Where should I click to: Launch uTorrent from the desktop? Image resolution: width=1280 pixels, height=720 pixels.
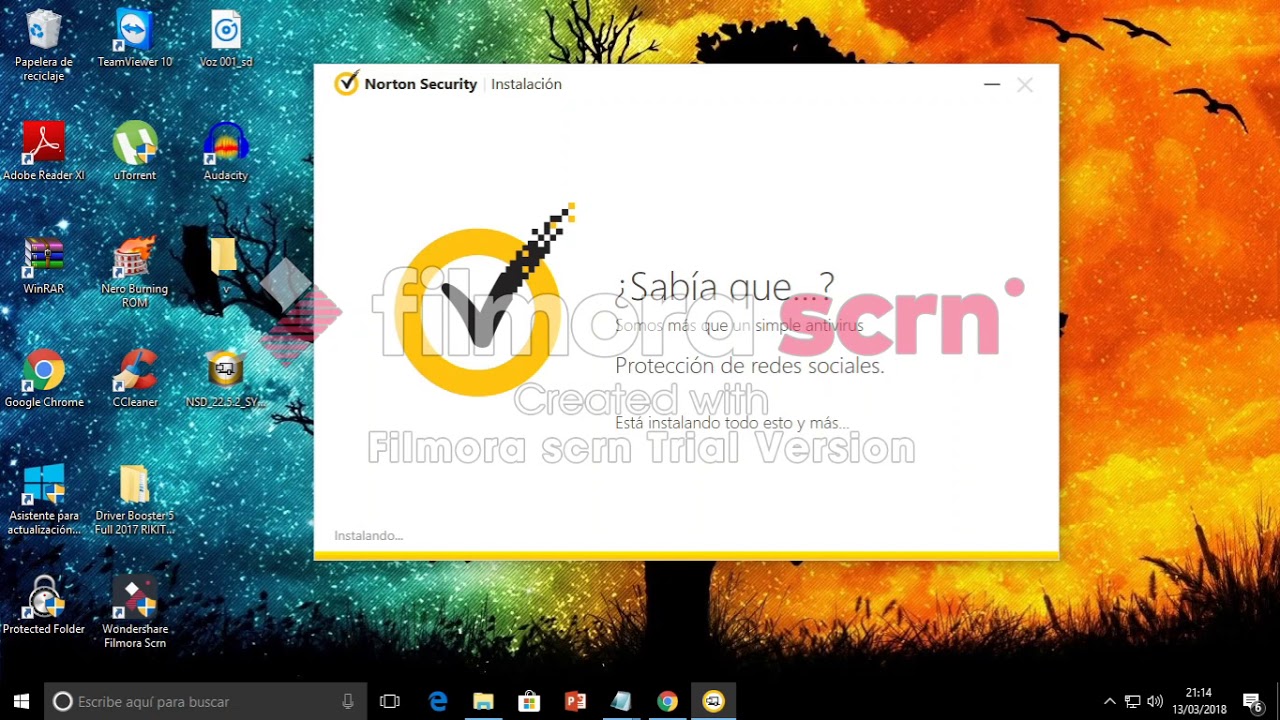click(x=135, y=152)
